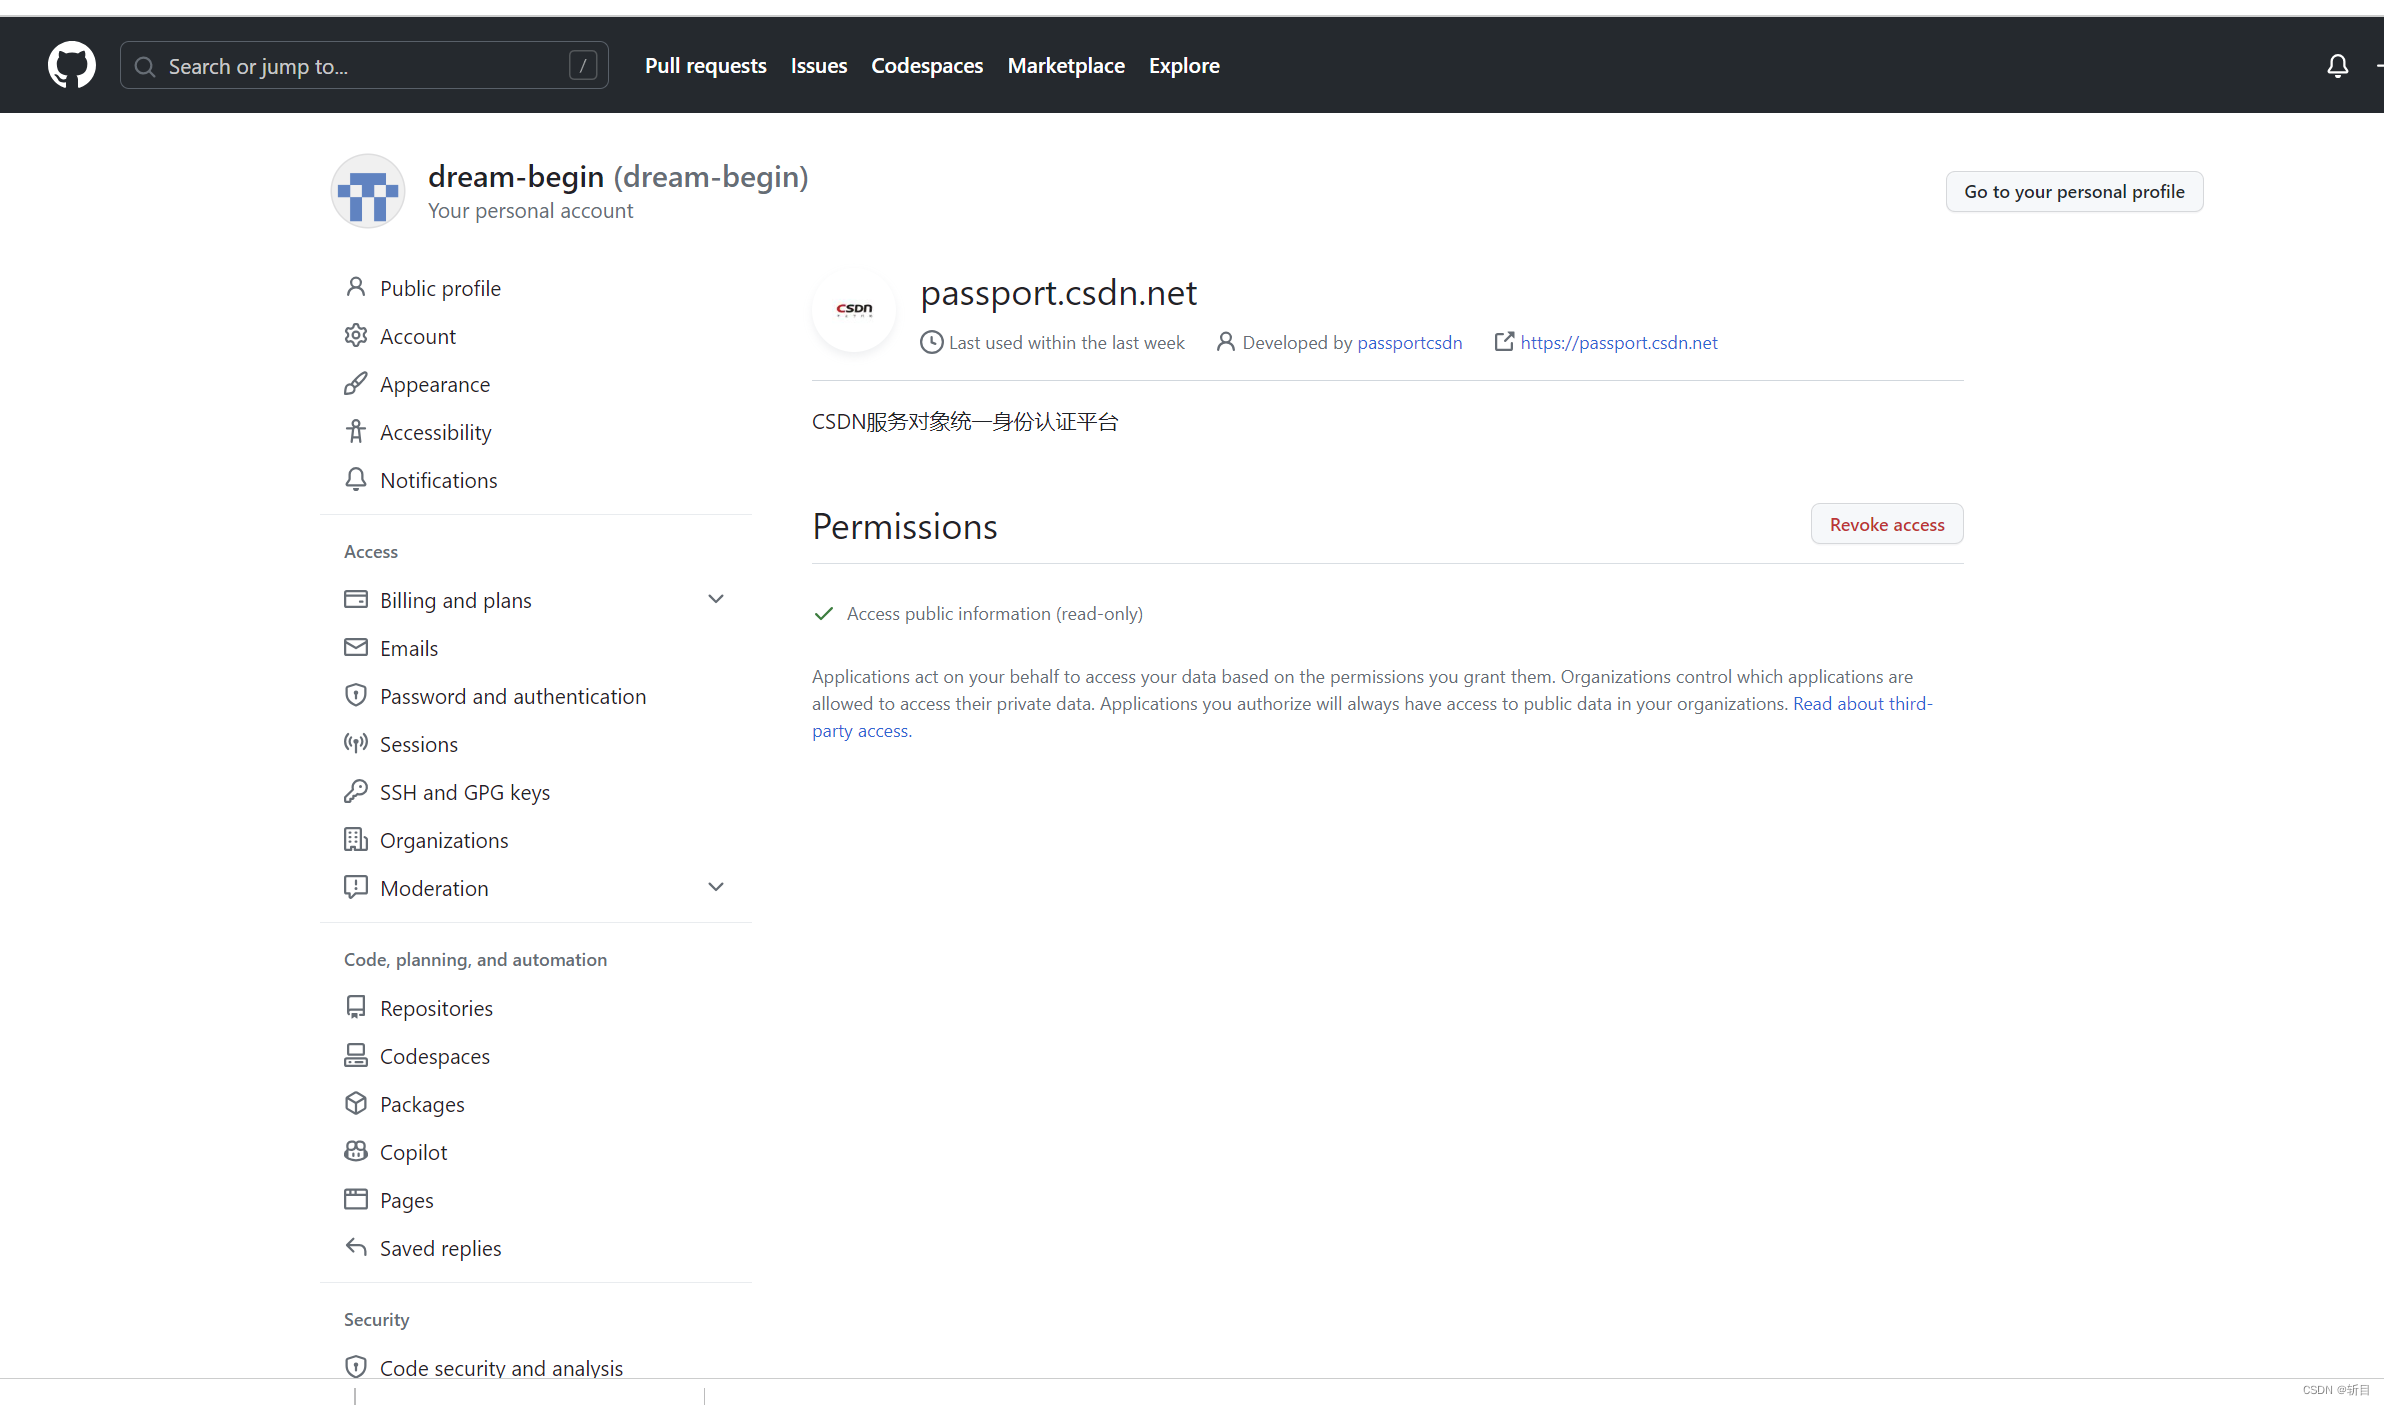Click the CSDN app logo avatar
This screenshot has height=1405, width=2384.
[853, 310]
